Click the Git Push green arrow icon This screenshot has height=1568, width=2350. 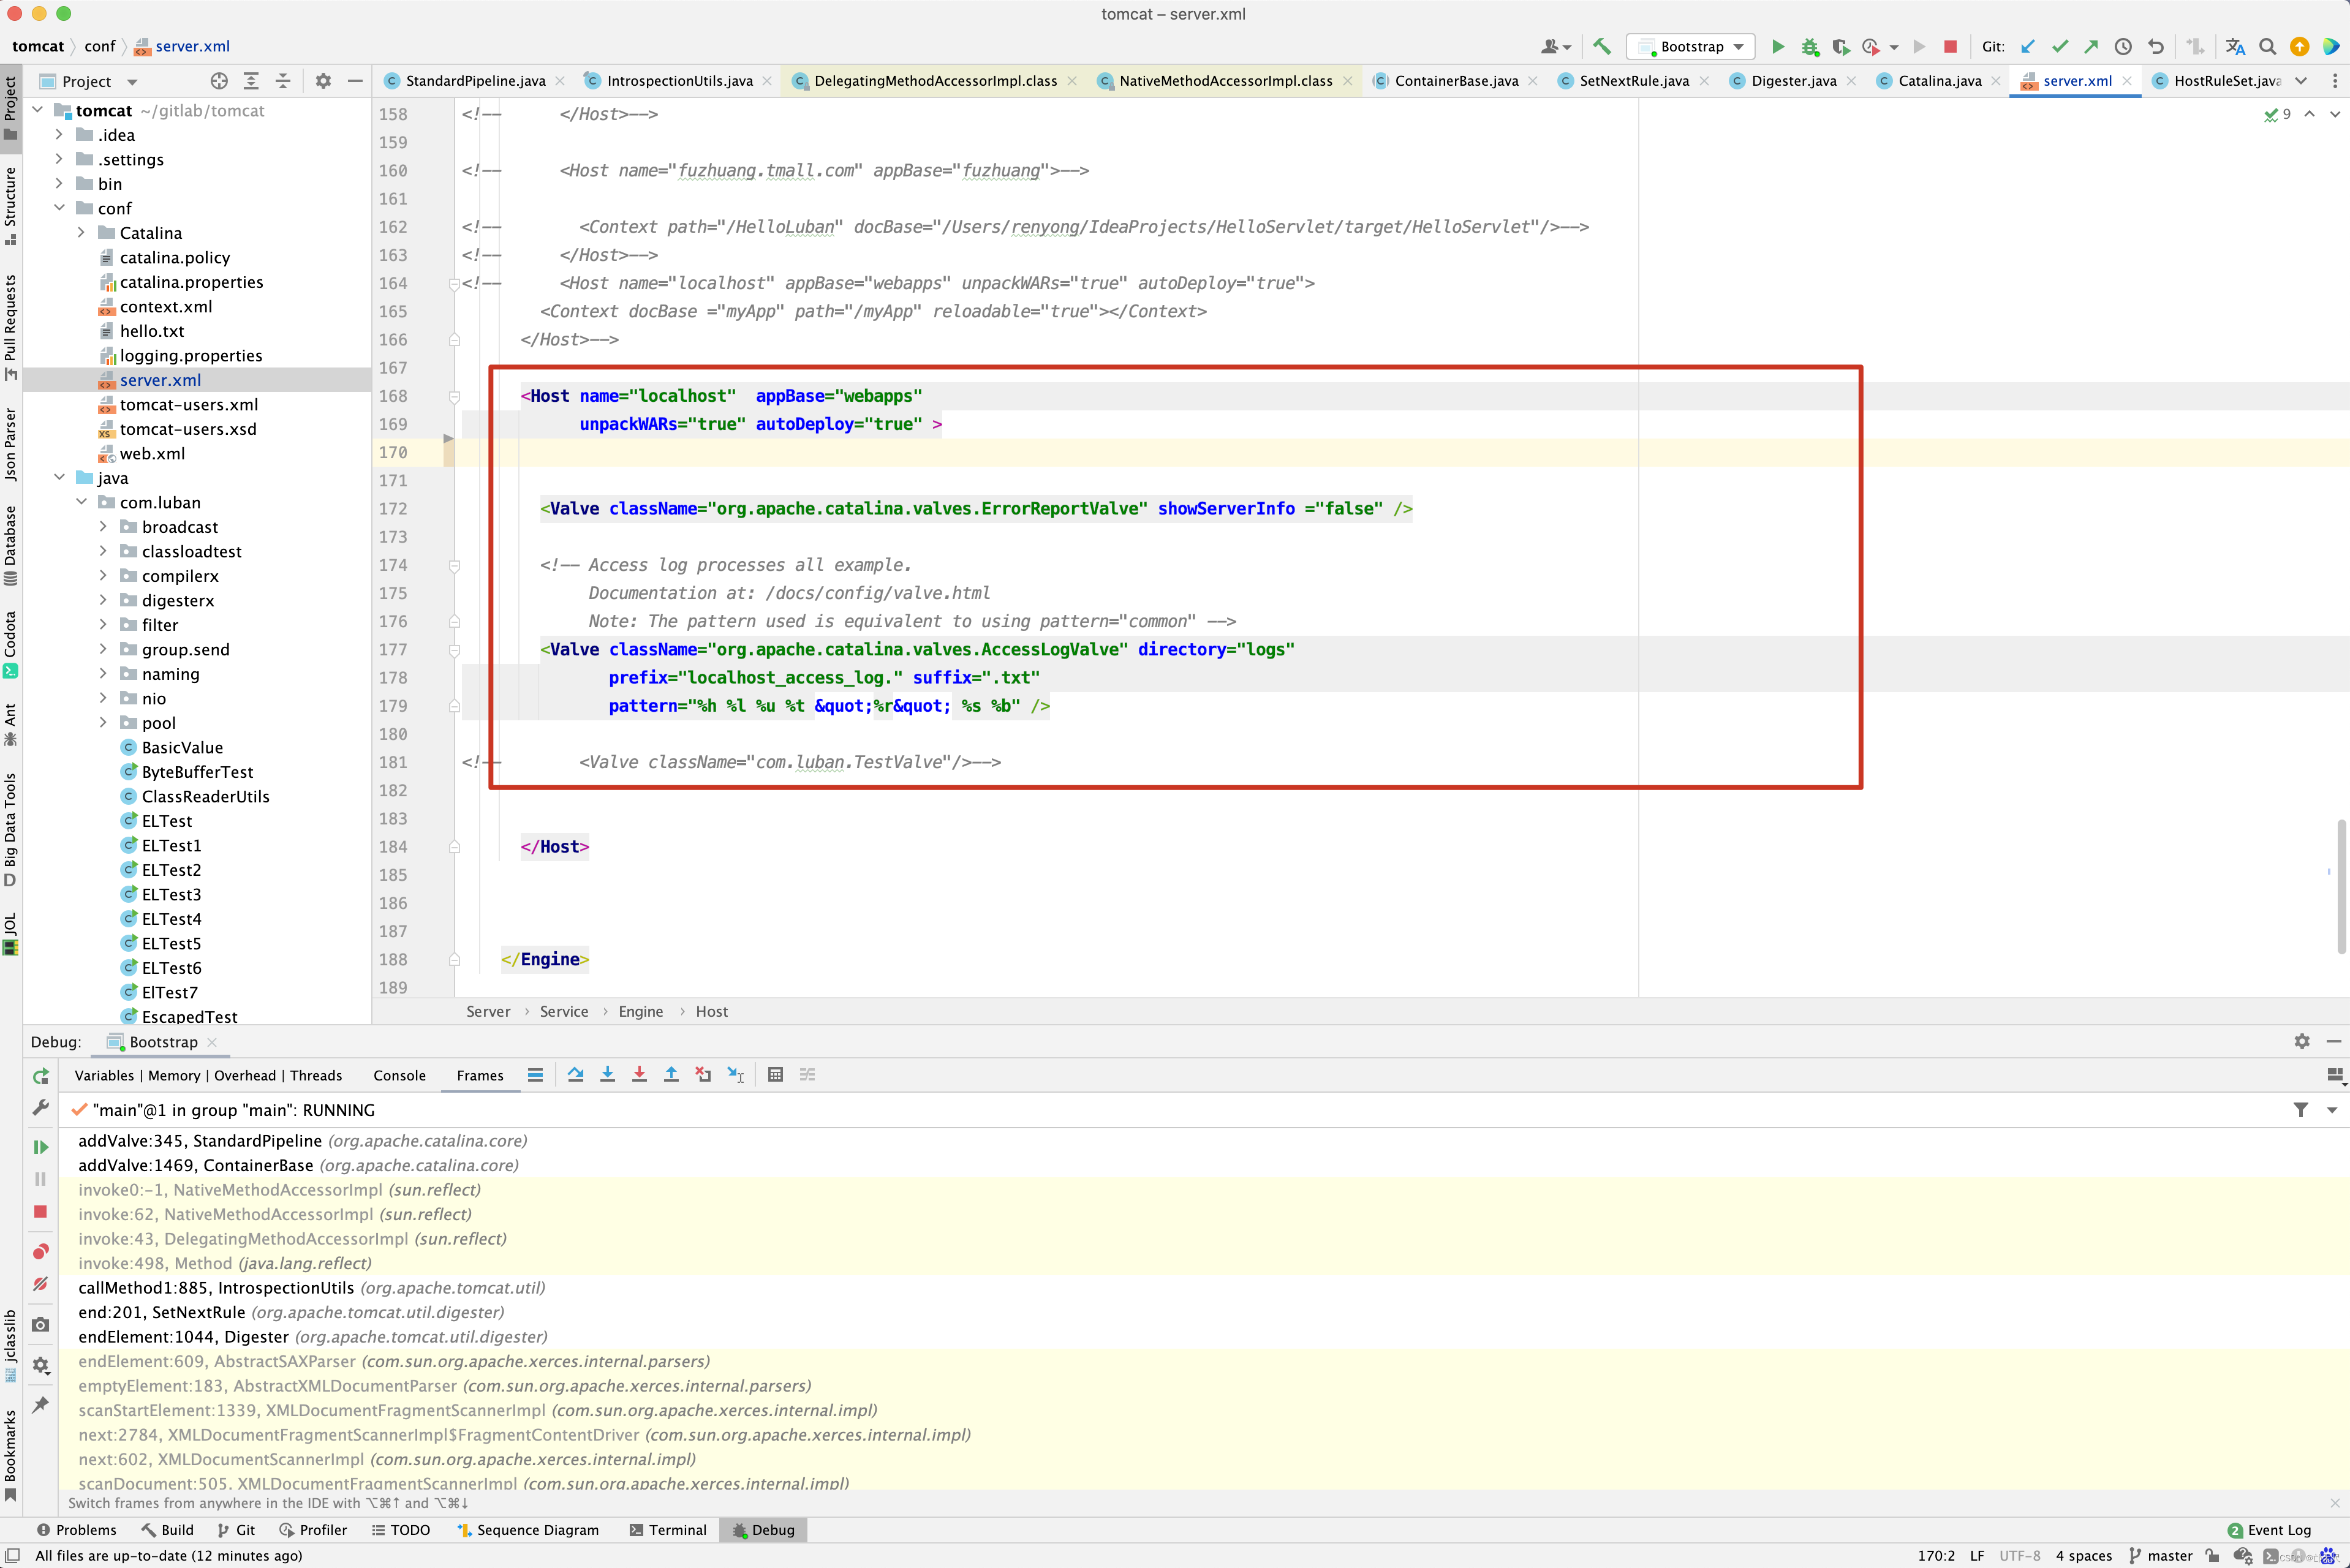[2091, 46]
